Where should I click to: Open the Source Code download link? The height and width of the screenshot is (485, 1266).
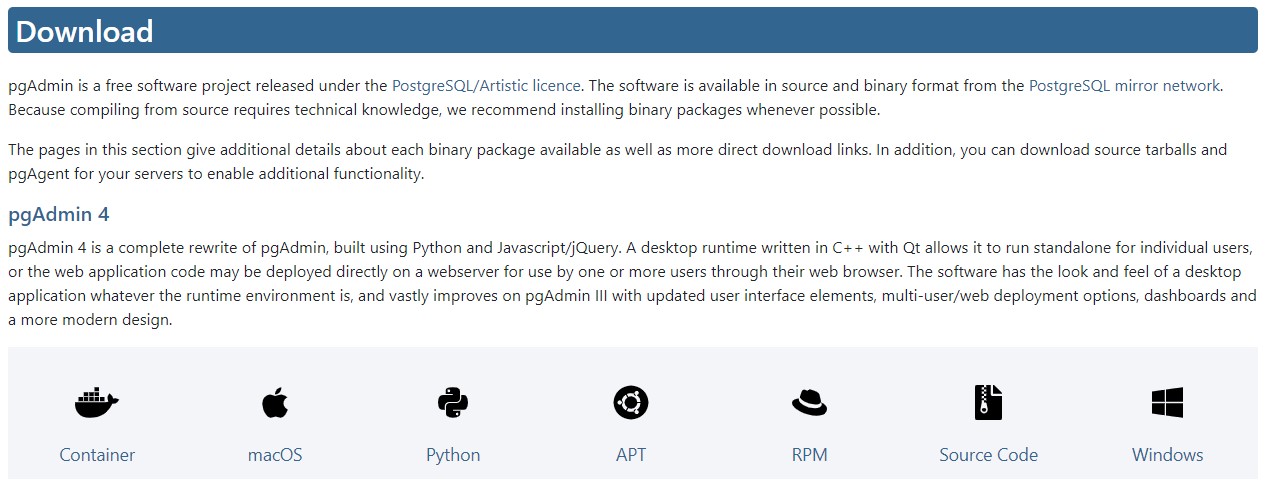988,455
